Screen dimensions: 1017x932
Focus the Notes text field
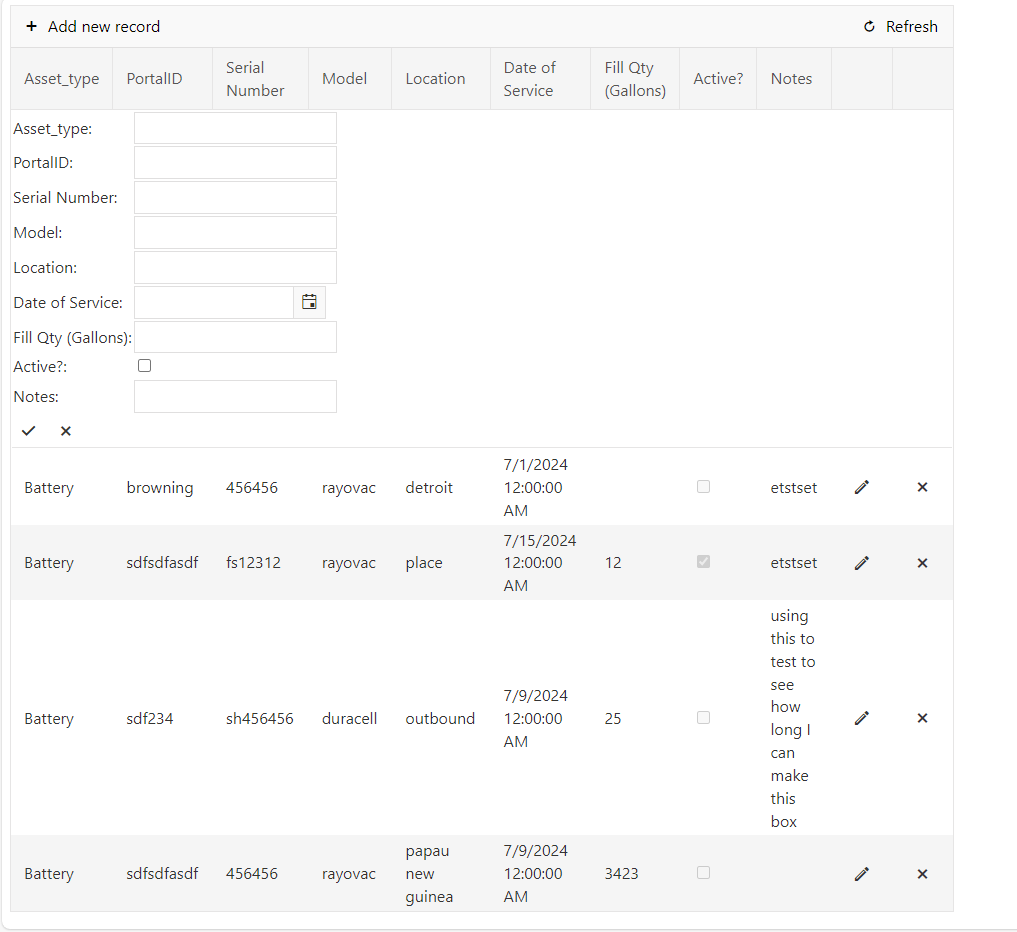point(235,397)
